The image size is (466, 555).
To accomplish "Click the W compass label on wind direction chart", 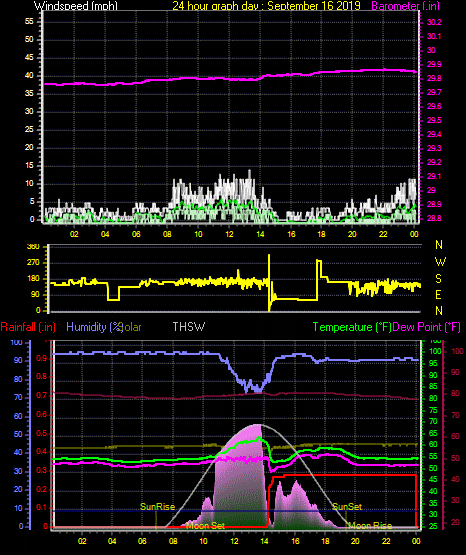I will click(x=440, y=262).
